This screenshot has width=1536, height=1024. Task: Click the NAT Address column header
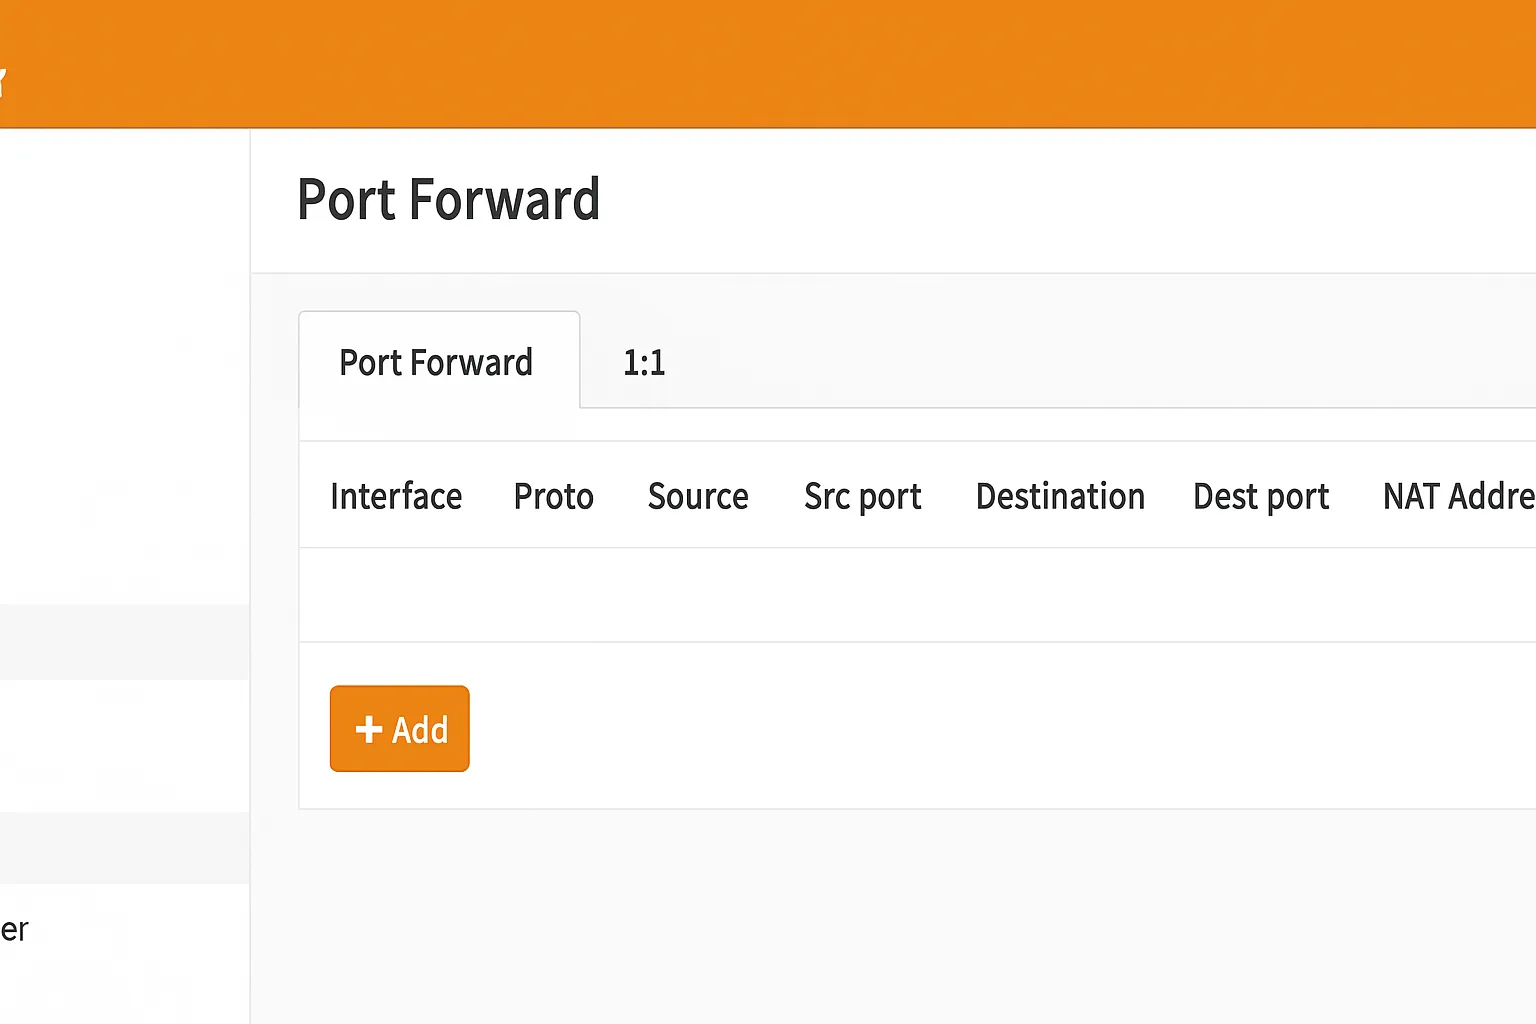click(x=1458, y=496)
